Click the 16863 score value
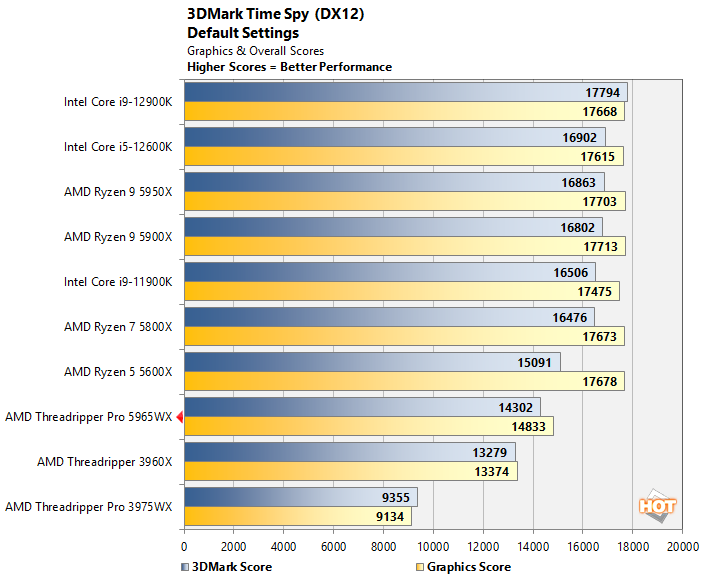The height and width of the screenshot is (576, 708). pos(578,183)
